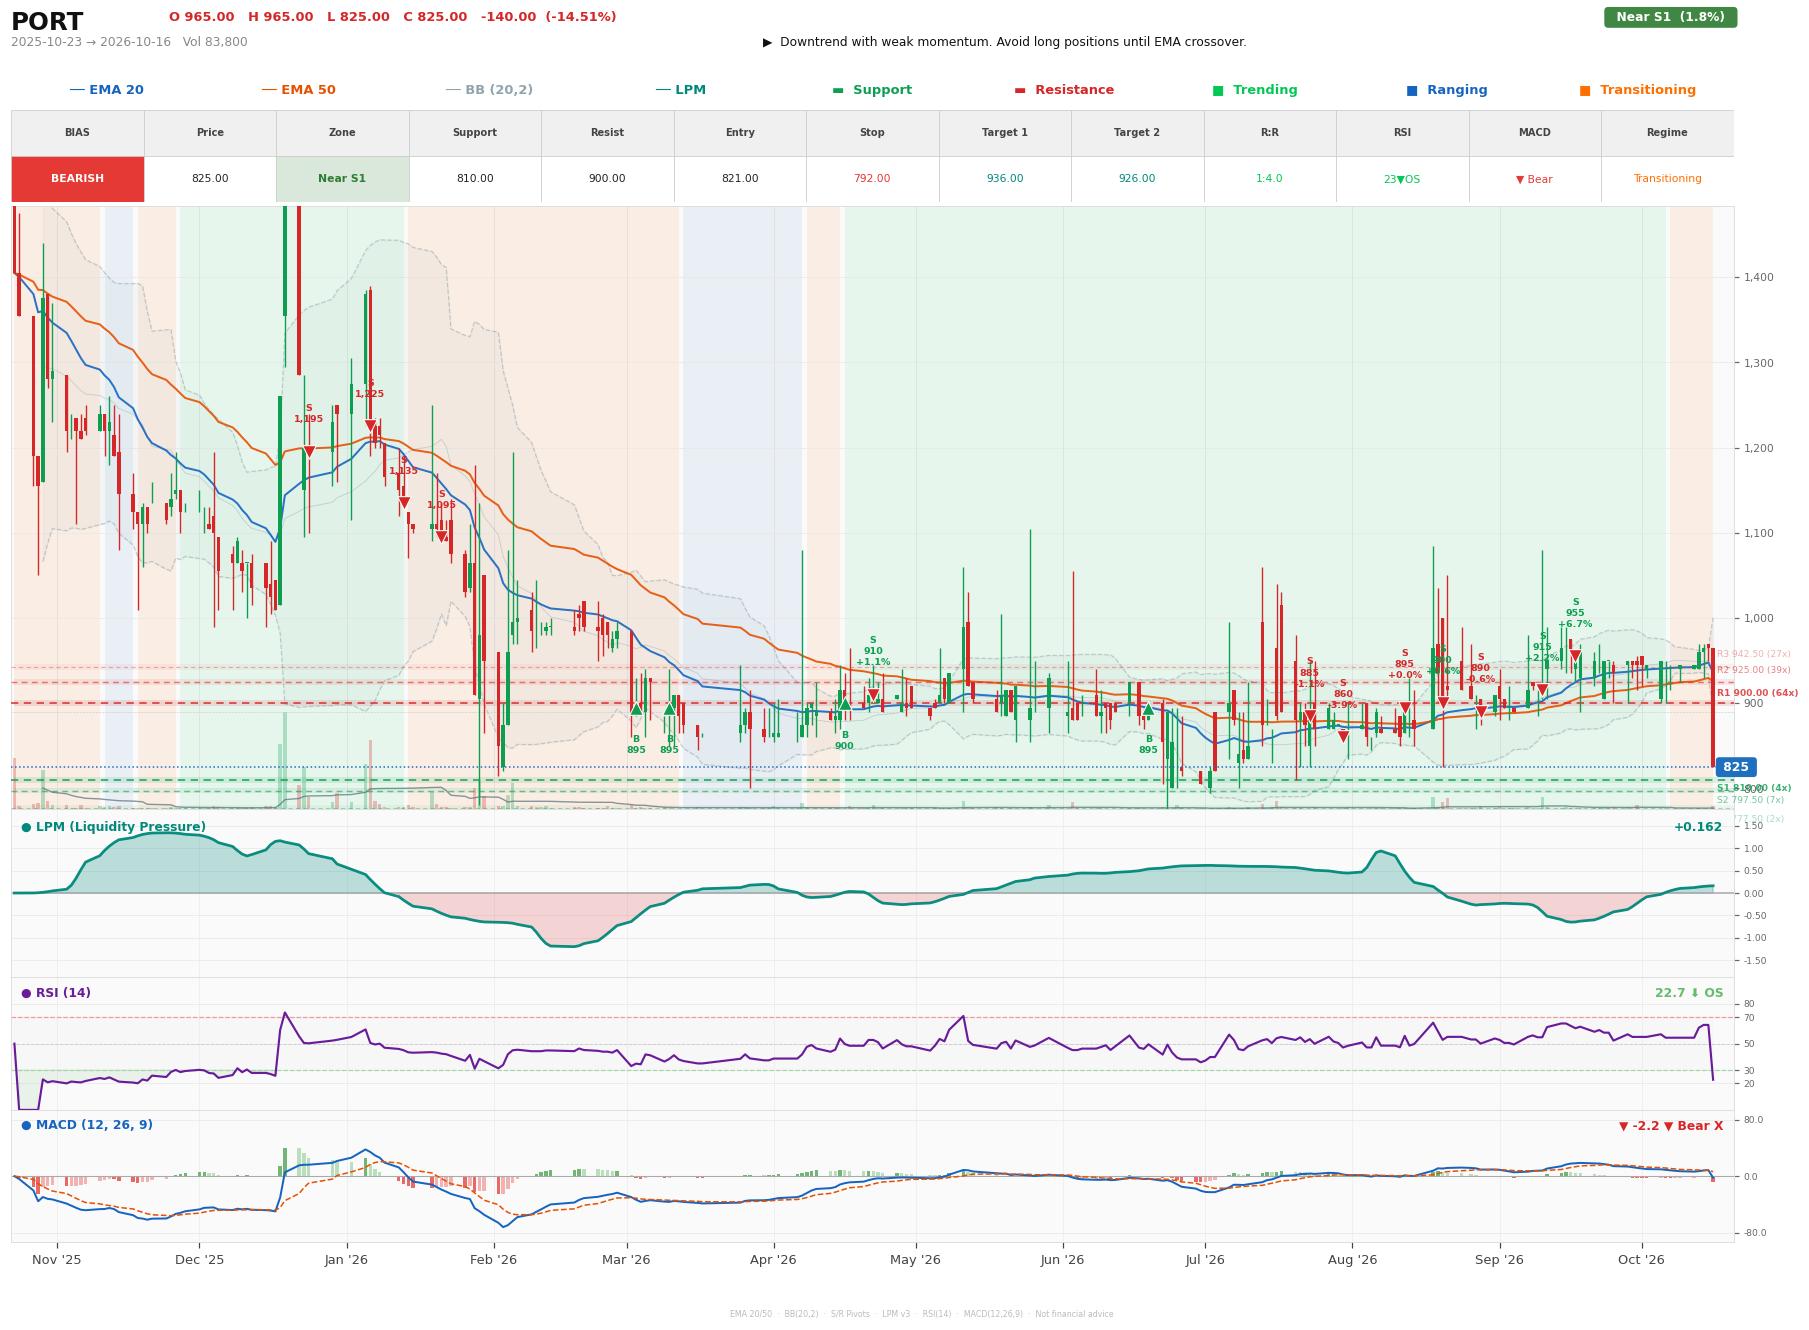Click the Near S1 (1.8%) badge

click(x=1670, y=17)
